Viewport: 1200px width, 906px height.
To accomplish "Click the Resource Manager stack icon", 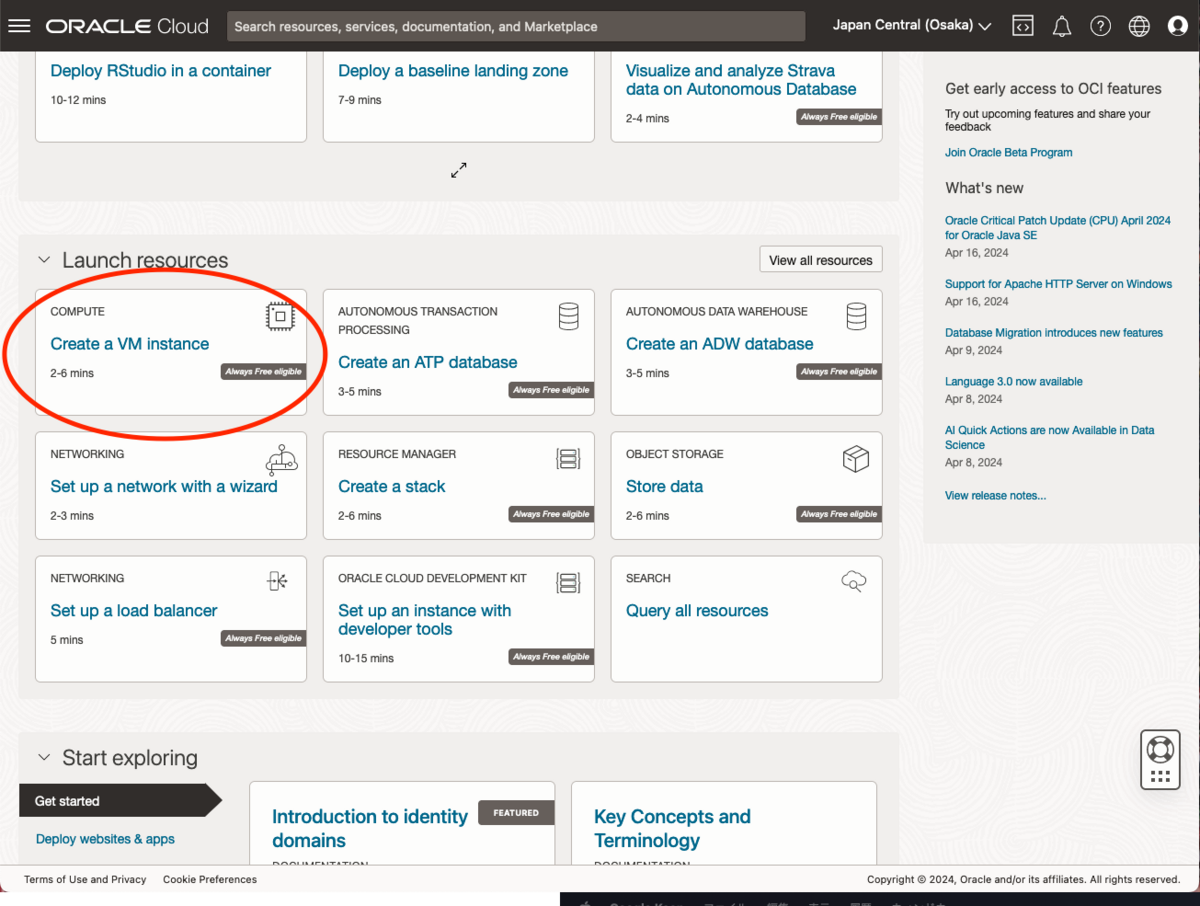I will click(x=568, y=459).
